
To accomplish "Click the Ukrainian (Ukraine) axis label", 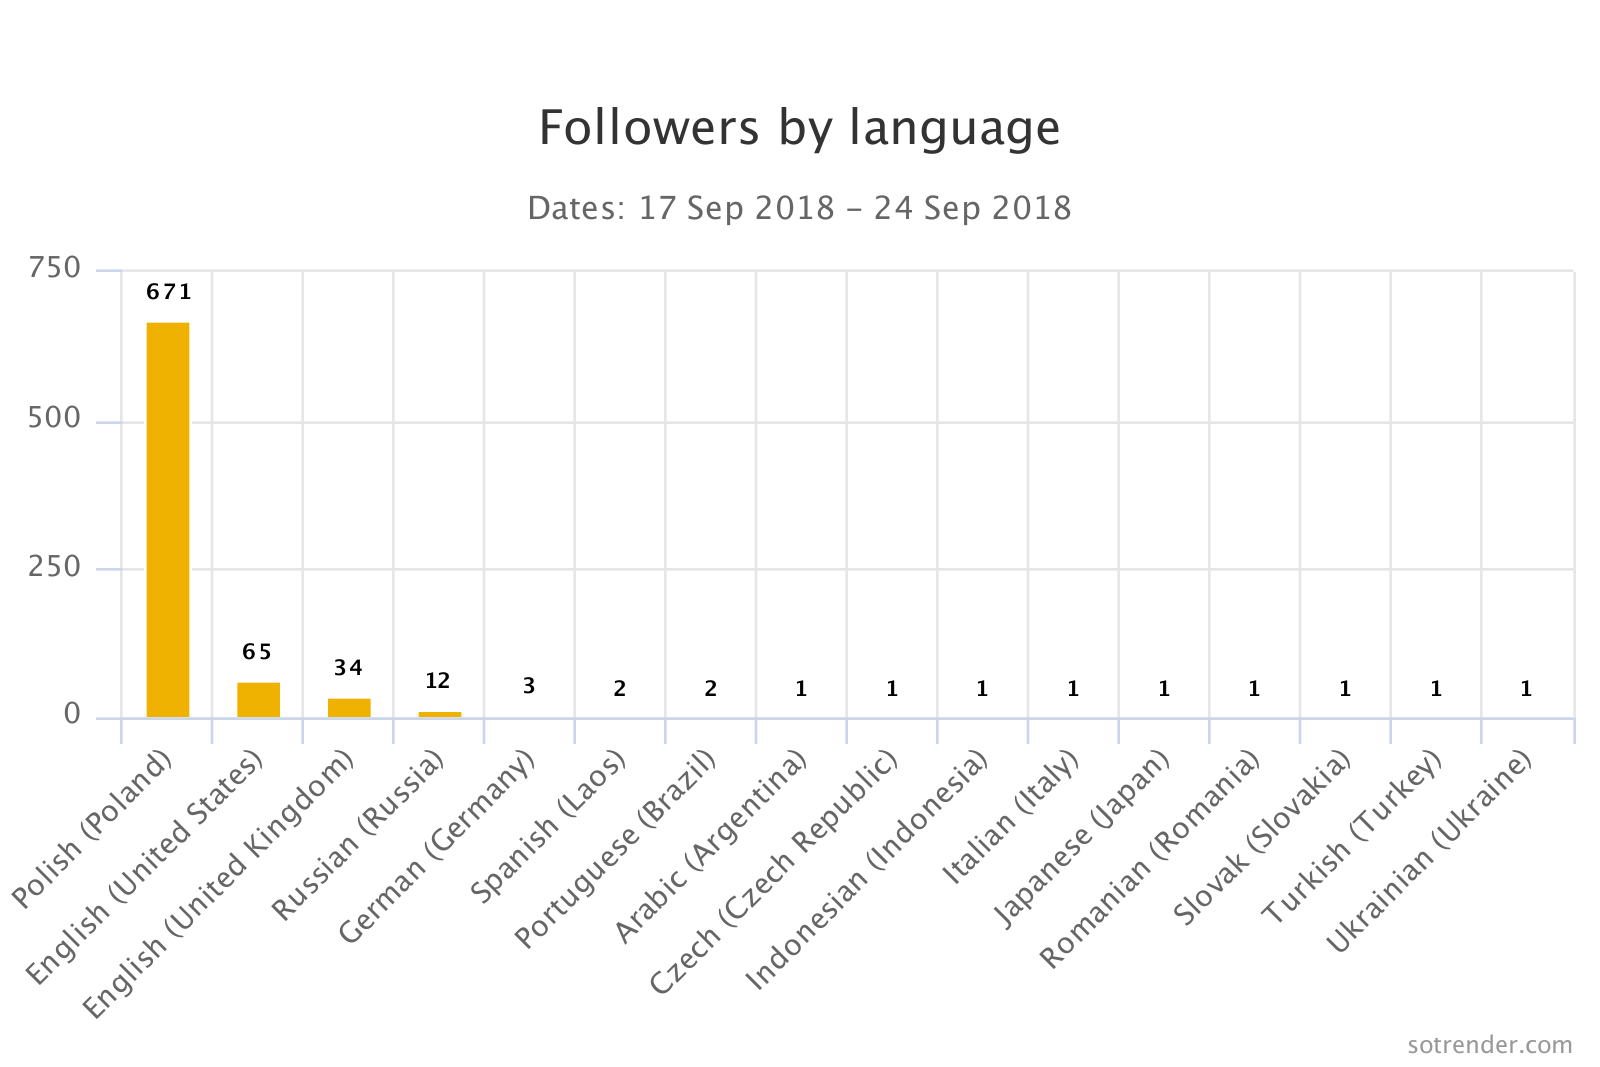I will [x=1428, y=853].
